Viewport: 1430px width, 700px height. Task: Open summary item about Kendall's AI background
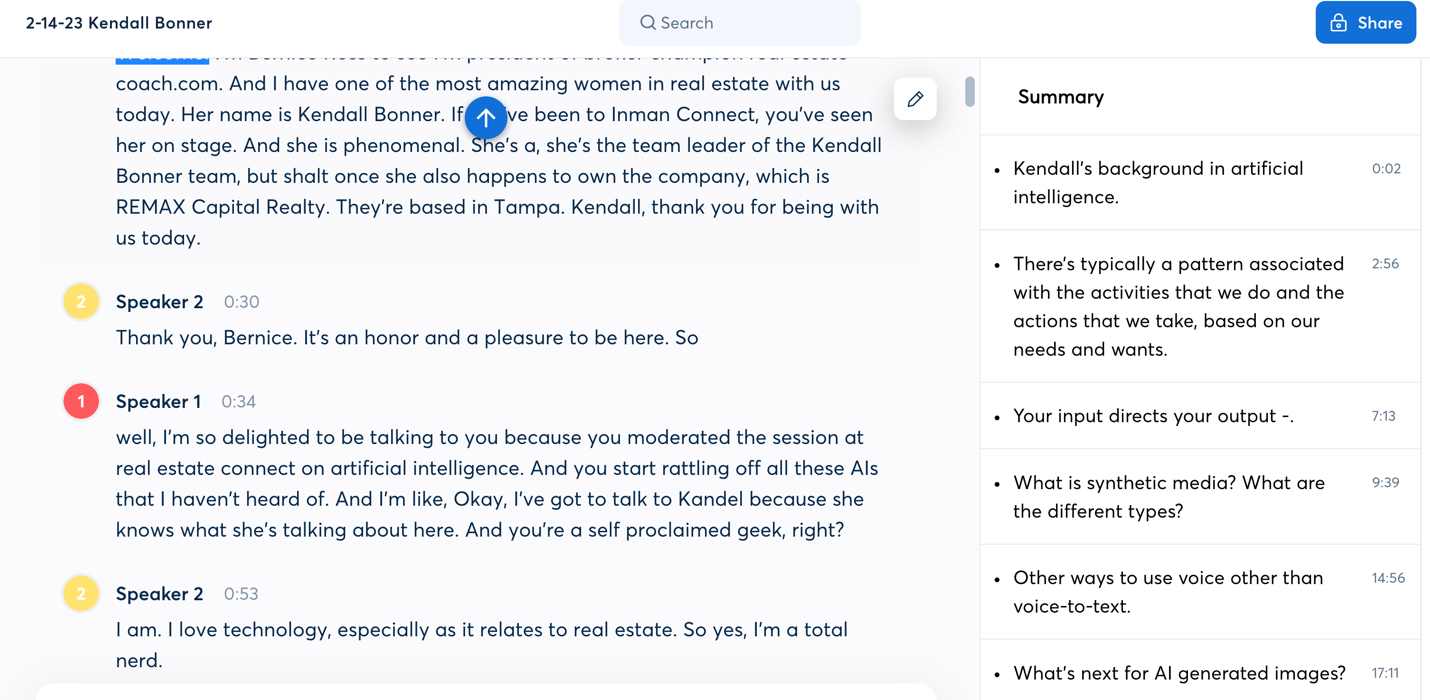click(1157, 182)
